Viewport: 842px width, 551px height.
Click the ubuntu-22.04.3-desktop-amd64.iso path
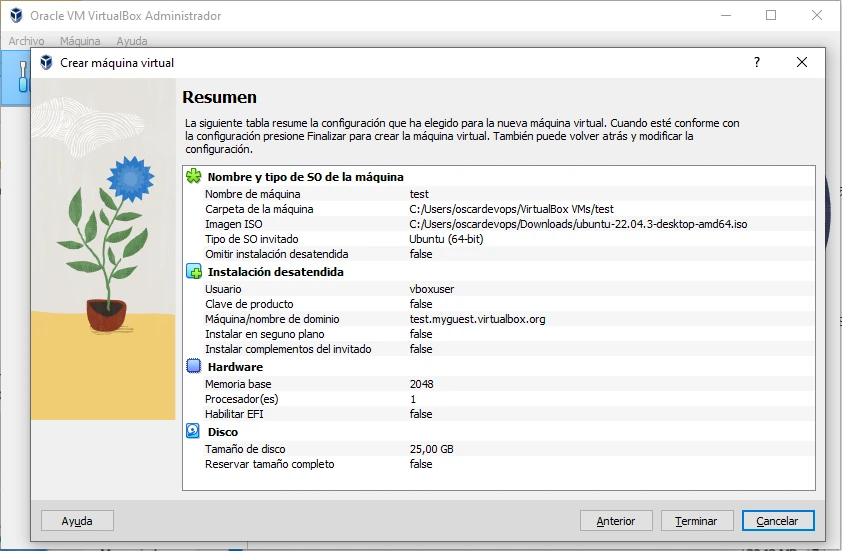[x=578, y=224]
